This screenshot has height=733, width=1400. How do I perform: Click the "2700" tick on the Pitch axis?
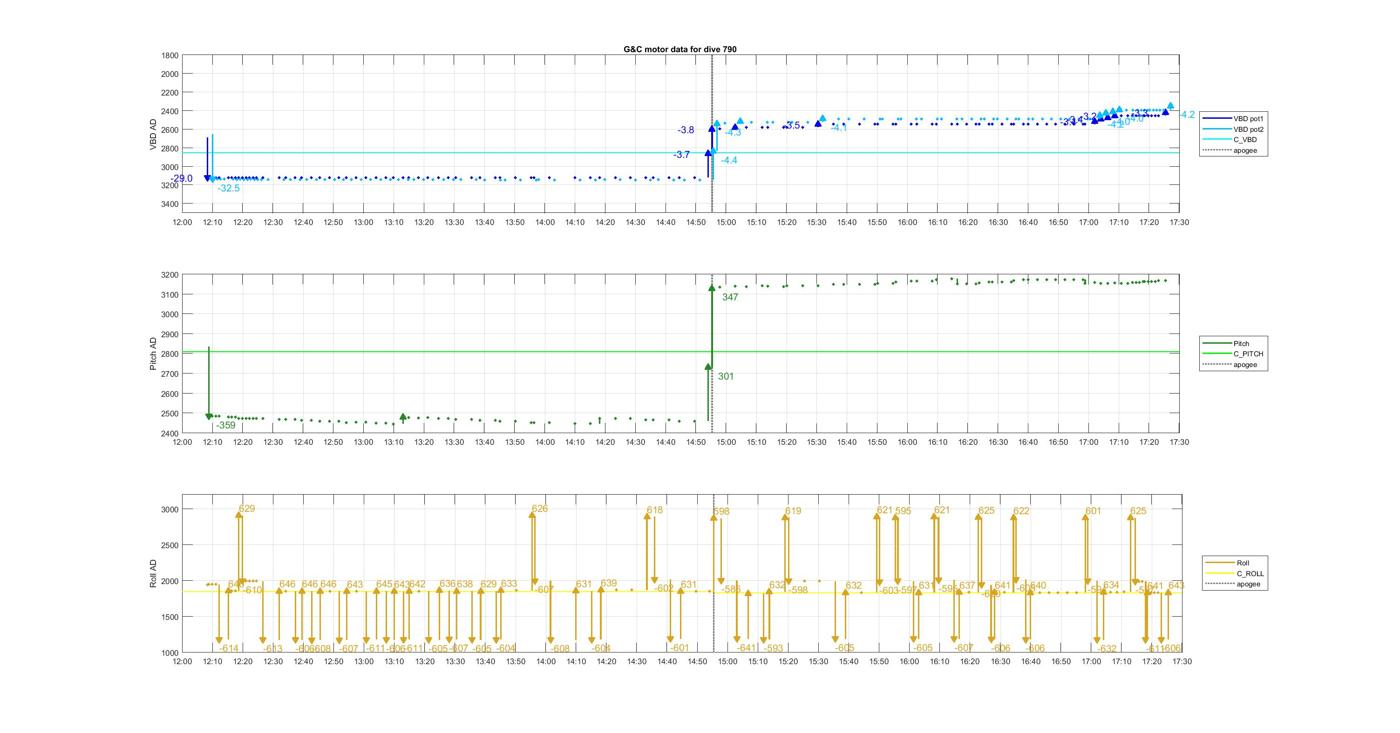tap(169, 374)
